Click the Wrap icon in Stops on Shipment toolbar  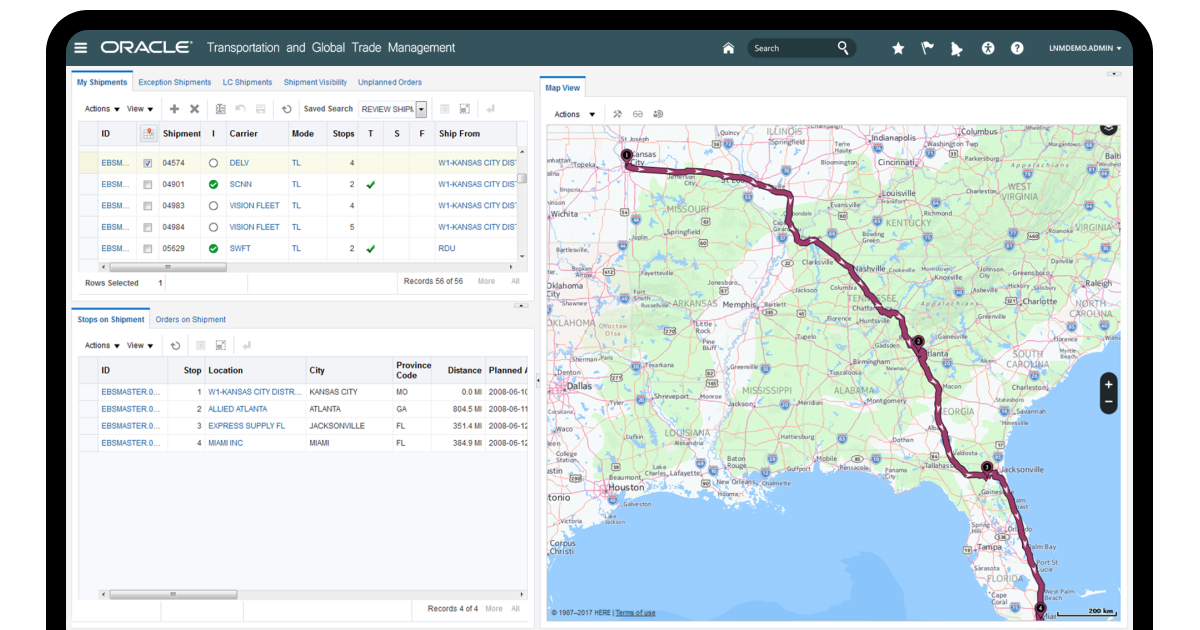[246, 345]
